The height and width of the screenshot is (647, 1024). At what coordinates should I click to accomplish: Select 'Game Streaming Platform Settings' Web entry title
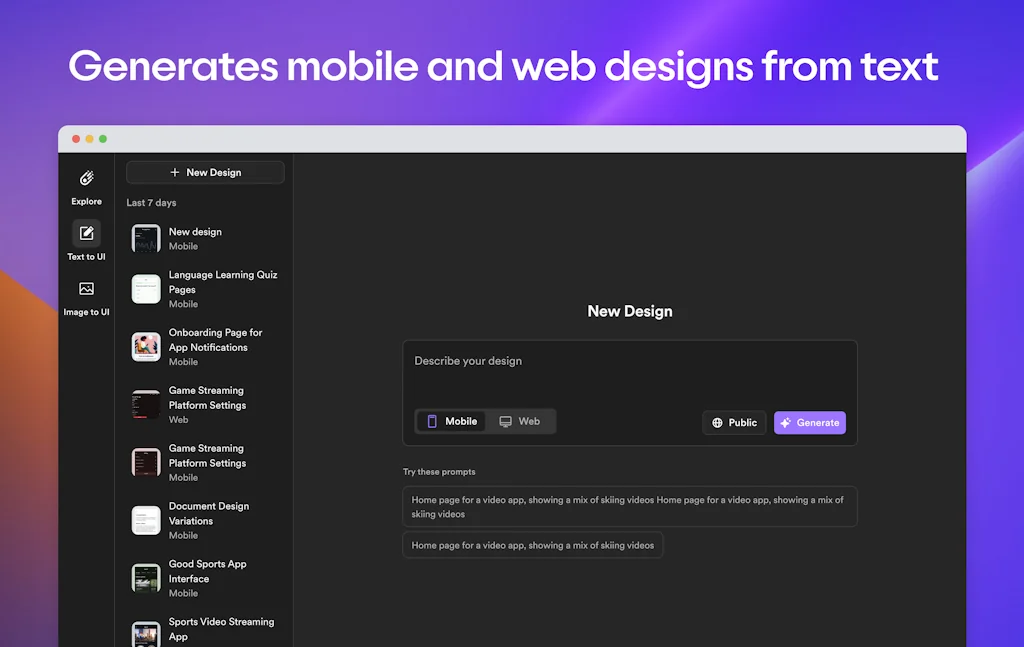click(x=207, y=398)
